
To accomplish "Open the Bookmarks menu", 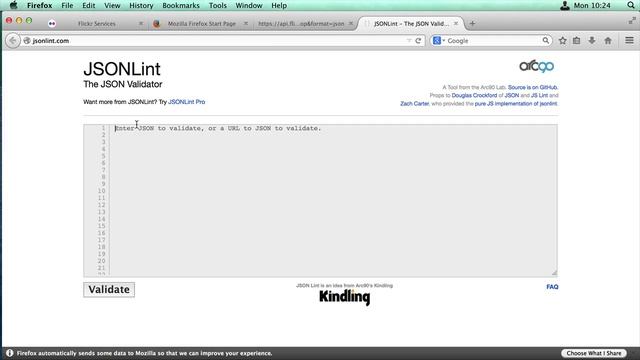I will pyautogui.click(x=181, y=5).
